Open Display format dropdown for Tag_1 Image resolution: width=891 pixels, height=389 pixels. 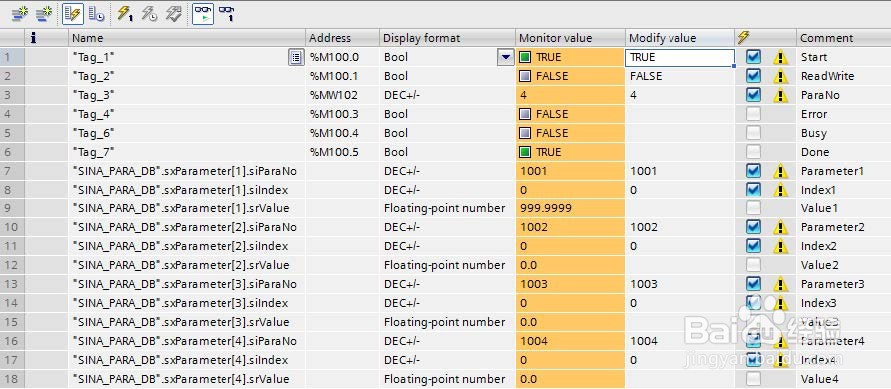[505, 57]
